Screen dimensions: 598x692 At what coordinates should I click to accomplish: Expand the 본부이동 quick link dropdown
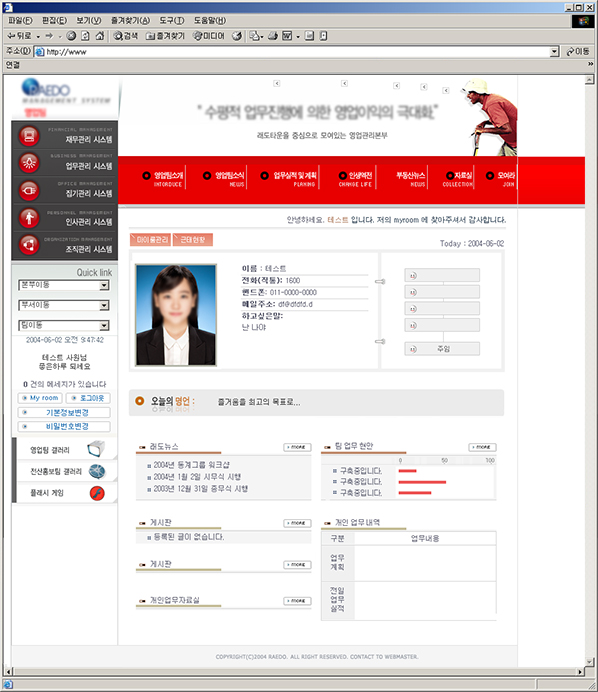[104, 286]
